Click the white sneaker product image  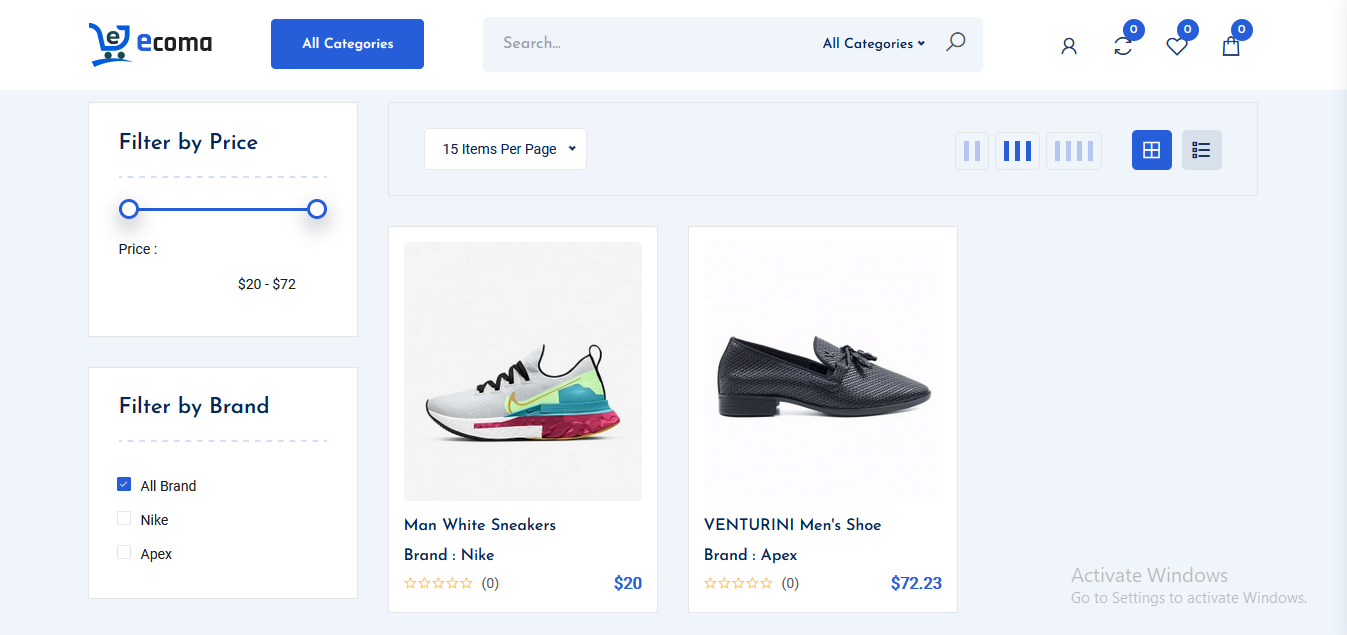pos(523,371)
